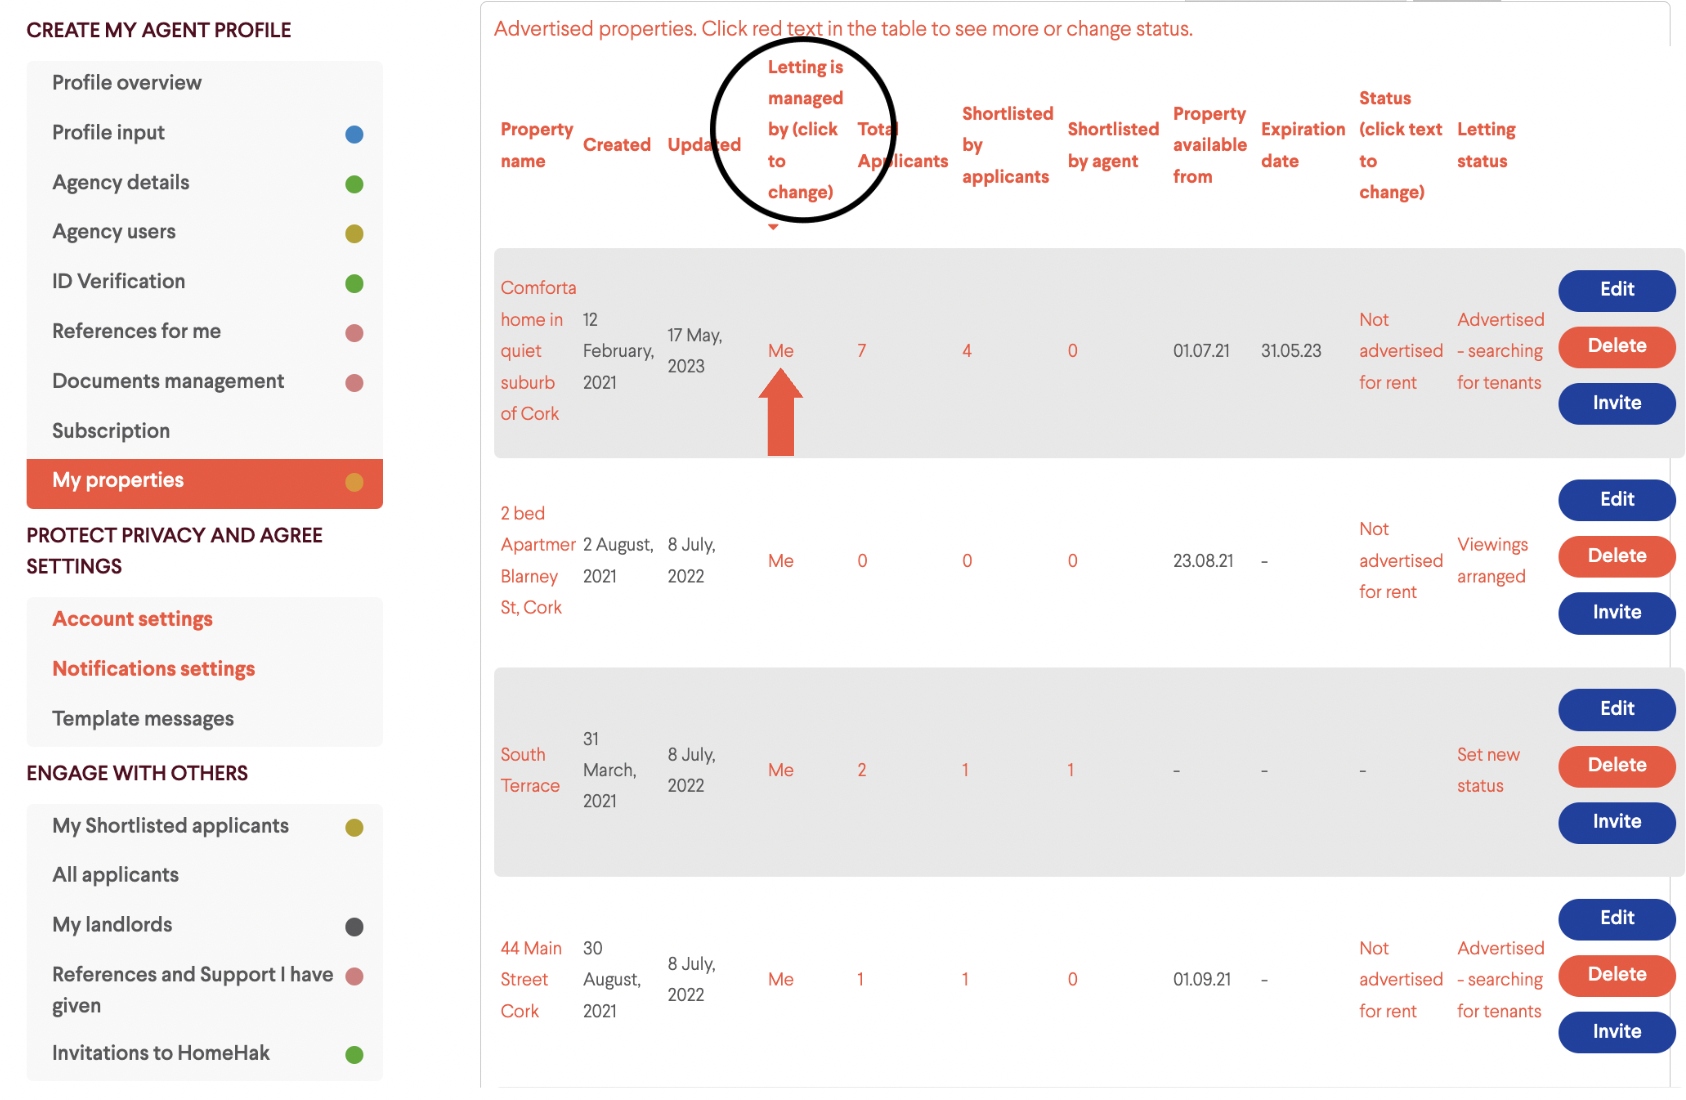This screenshot has width=1686, height=1100.
Task: Invite applicants to South Terrace
Action: point(1617,822)
